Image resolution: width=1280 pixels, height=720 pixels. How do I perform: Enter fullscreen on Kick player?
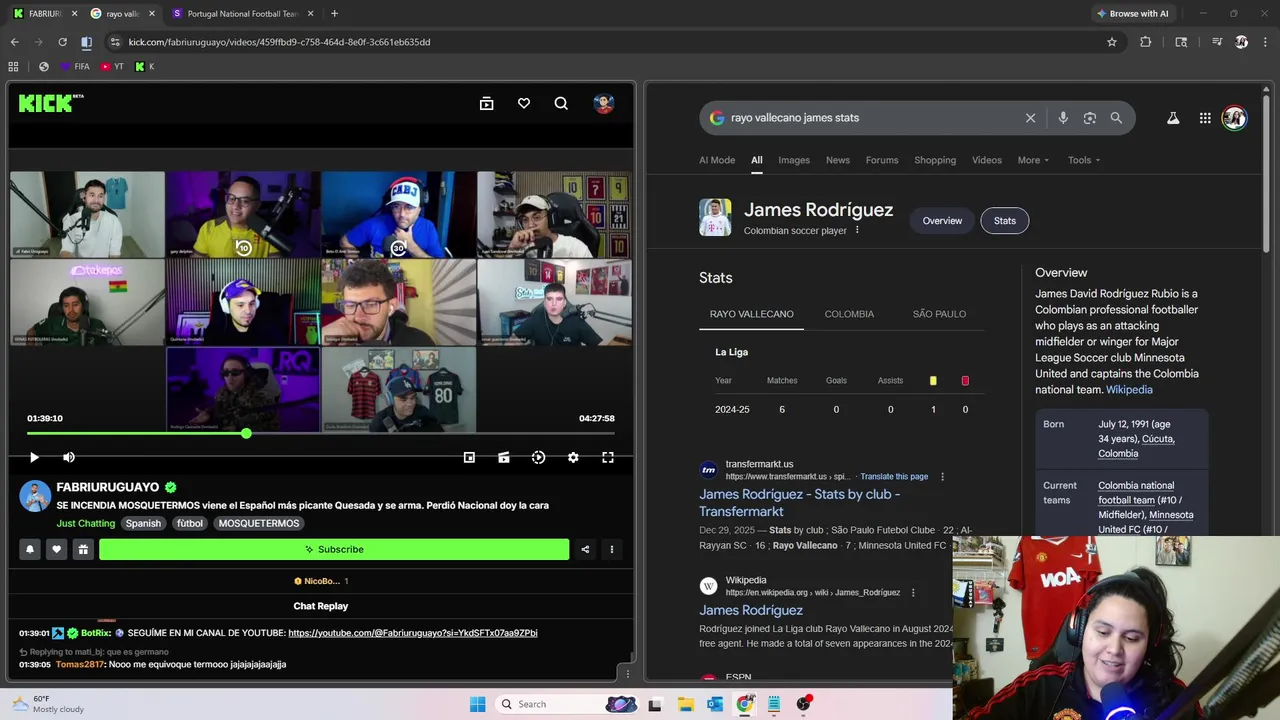point(608,457)
